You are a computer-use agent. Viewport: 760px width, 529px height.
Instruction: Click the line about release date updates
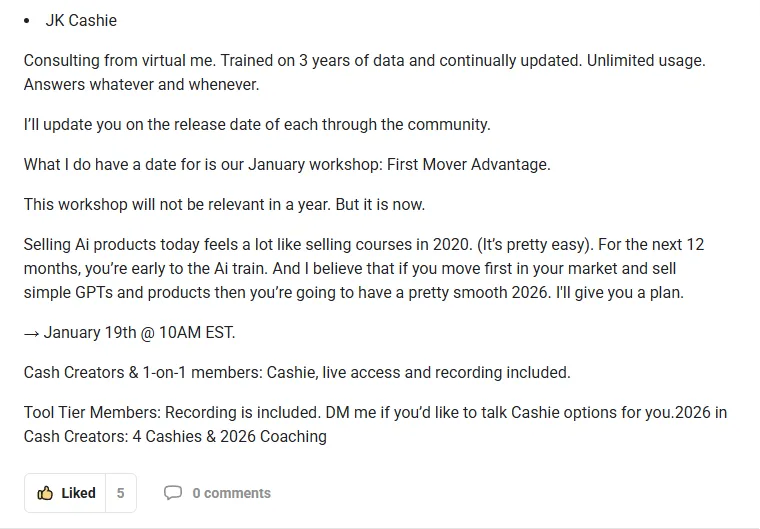(257, 125)
